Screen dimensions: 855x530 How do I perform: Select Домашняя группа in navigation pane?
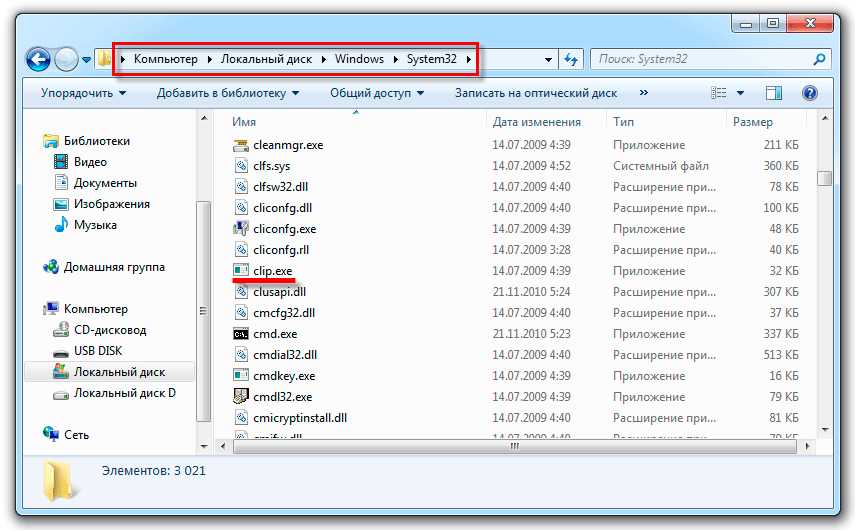click(x=114, y=267)
